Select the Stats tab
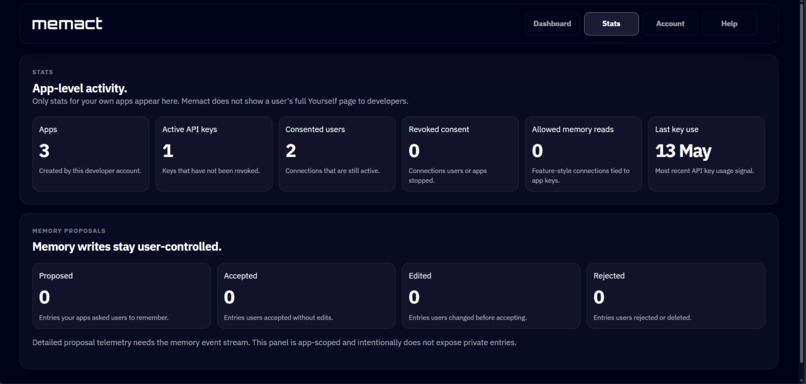Image resolution: width=806 pixels, height=384 pixels. [611, 24]
